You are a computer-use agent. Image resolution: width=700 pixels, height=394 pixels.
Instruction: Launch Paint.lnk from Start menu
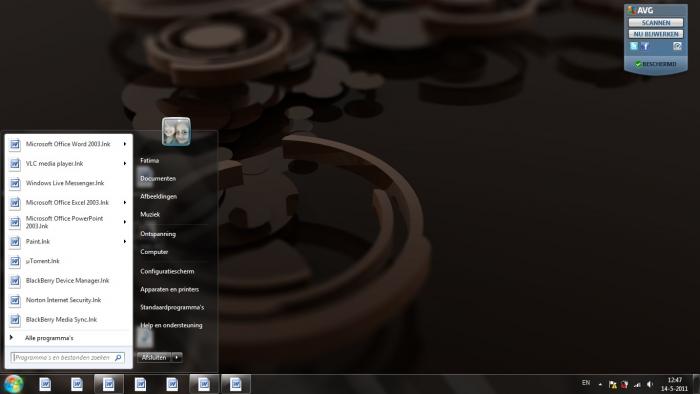click(69, 241)
